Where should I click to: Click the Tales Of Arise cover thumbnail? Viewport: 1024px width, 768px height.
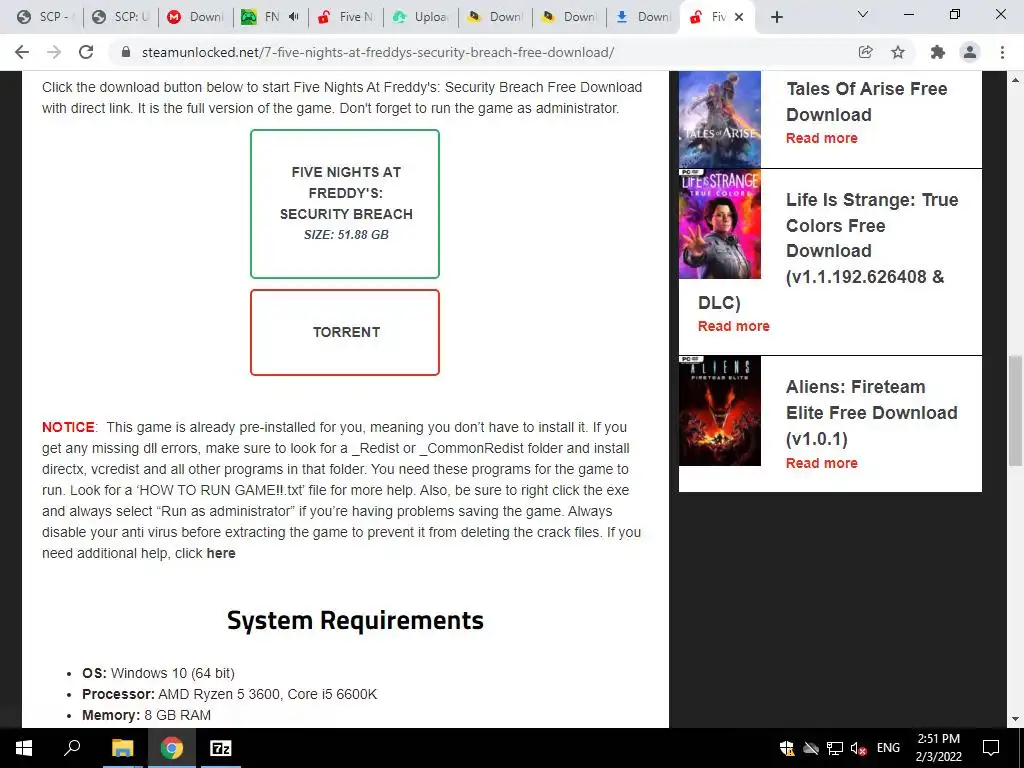tap(720, 120)
